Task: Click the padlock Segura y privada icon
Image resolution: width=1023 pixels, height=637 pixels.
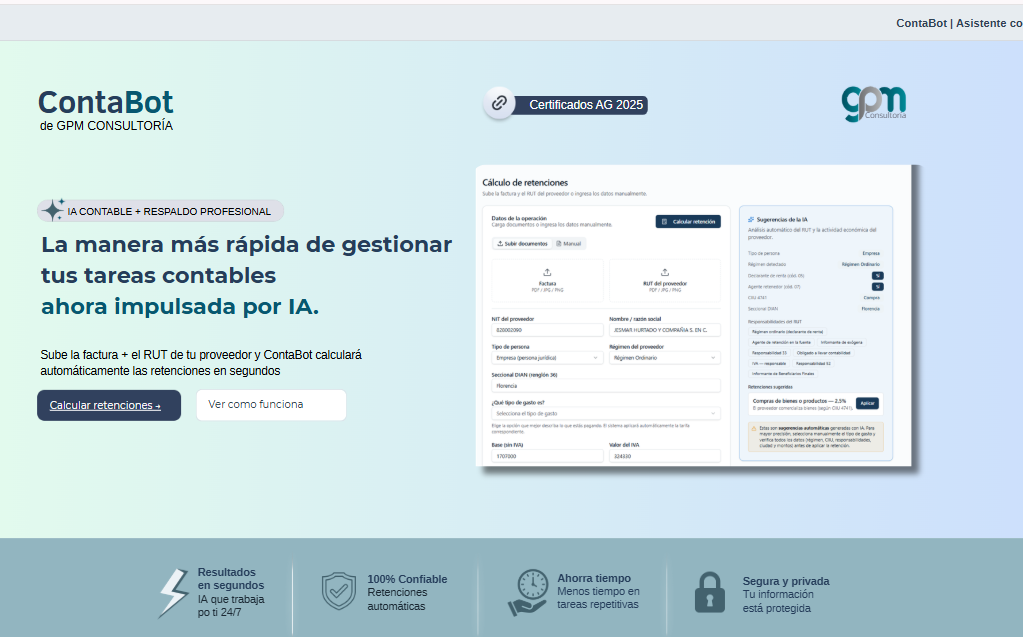Action: [x=709, y=592]
